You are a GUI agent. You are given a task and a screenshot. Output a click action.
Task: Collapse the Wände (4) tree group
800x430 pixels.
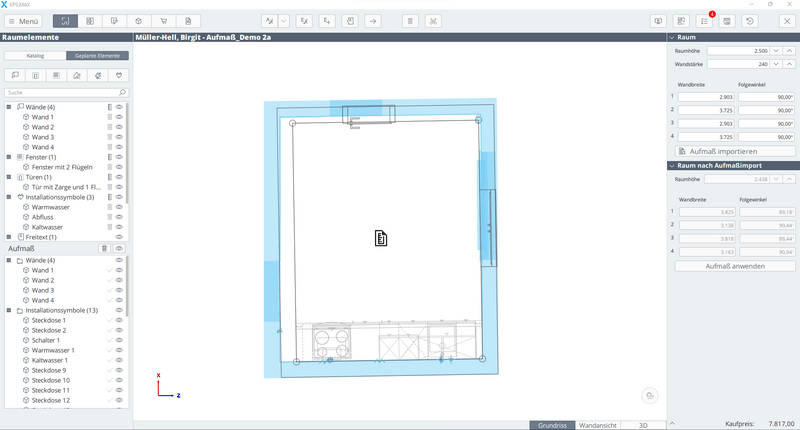(8, 107)
